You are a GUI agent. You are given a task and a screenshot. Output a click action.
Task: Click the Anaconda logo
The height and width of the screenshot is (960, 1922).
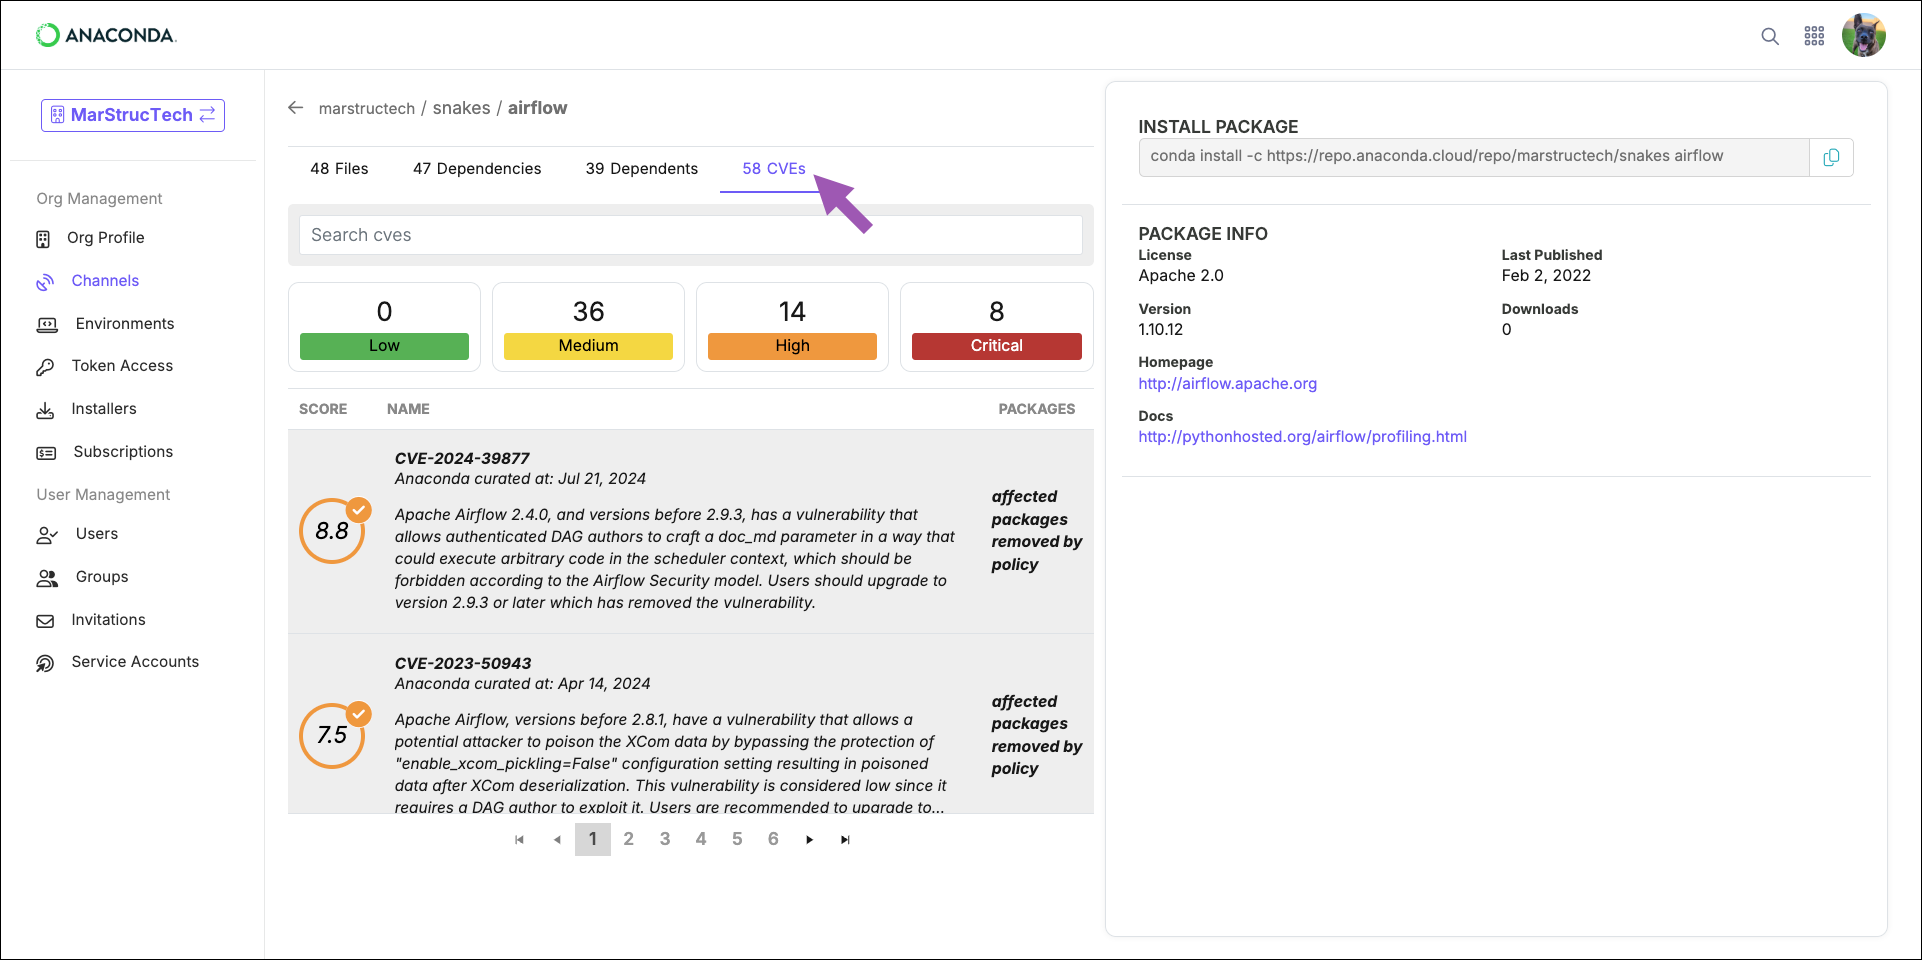(x=106, y=35)
